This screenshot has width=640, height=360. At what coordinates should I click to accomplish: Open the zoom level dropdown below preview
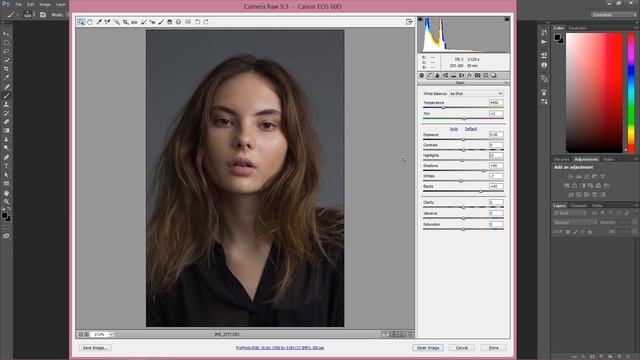[111, 334]
